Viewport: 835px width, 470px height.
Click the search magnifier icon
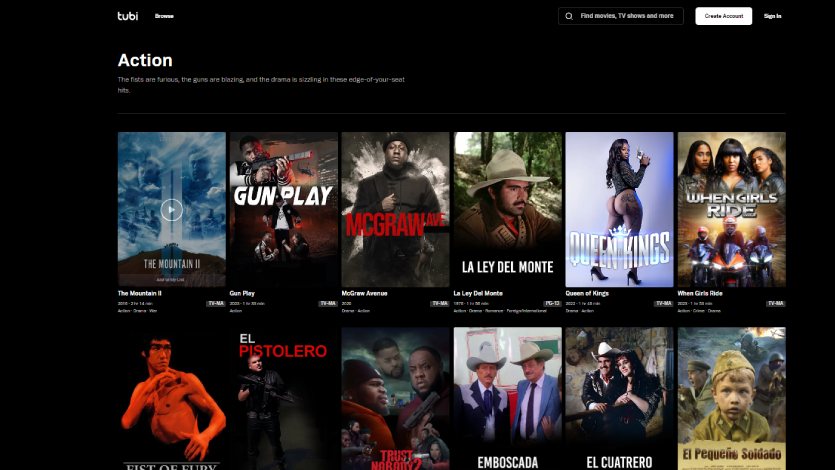point(569,16)
